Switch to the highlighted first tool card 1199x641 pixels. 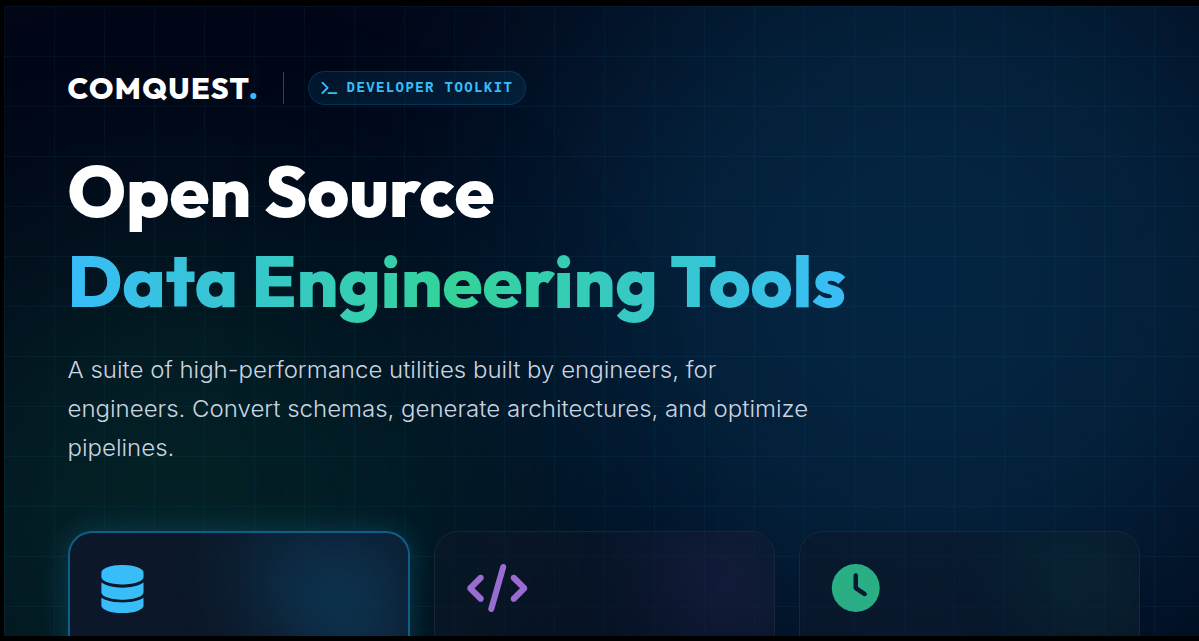238,590
